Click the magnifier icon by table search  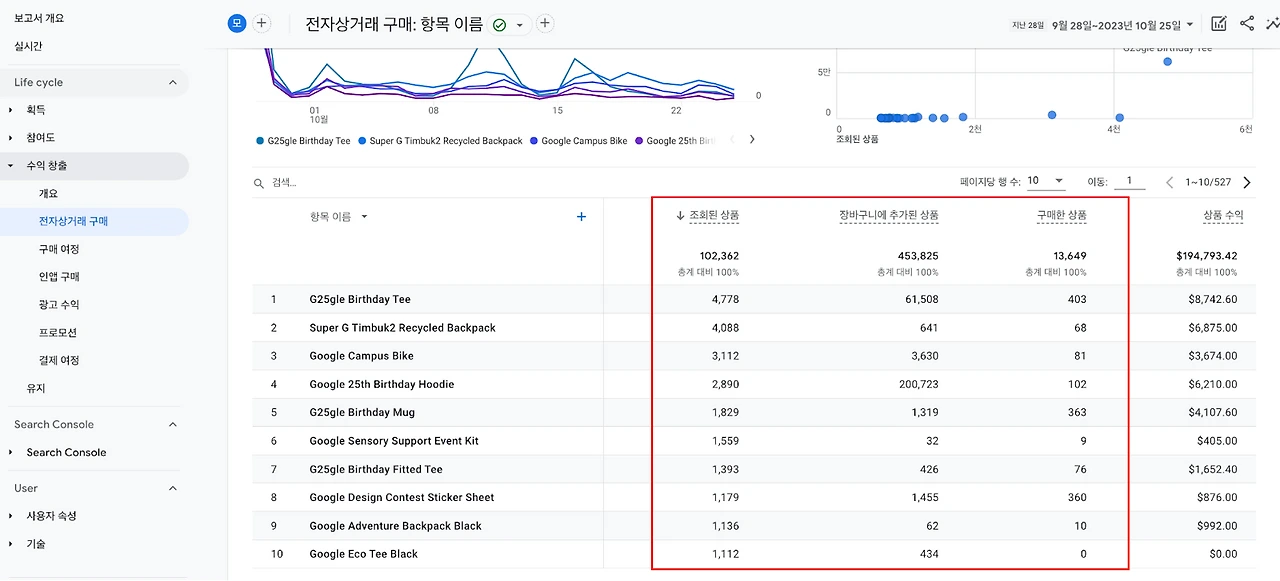(260, 183)
